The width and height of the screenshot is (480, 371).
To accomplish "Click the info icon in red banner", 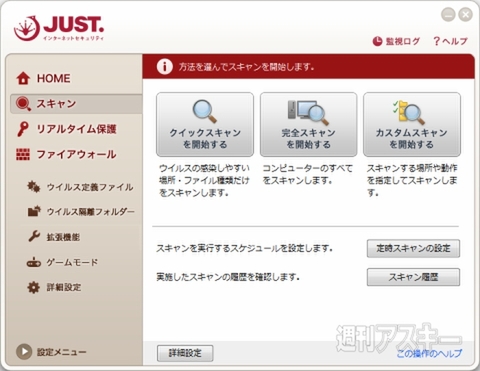I will click(164, 67).
